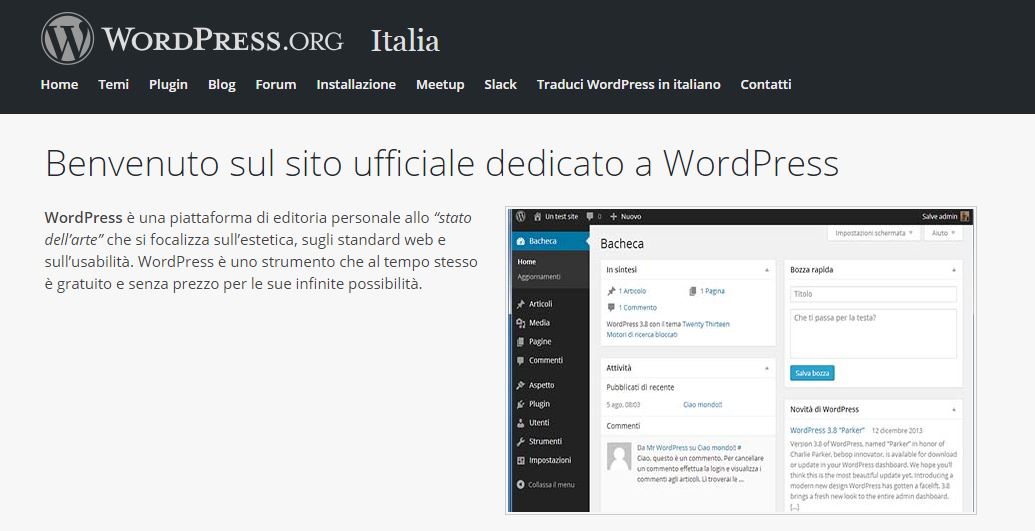This screenshot has height=531, width=1035.
Task: Collapse the Attività panel arrow
Action: [x=766, y=368]
